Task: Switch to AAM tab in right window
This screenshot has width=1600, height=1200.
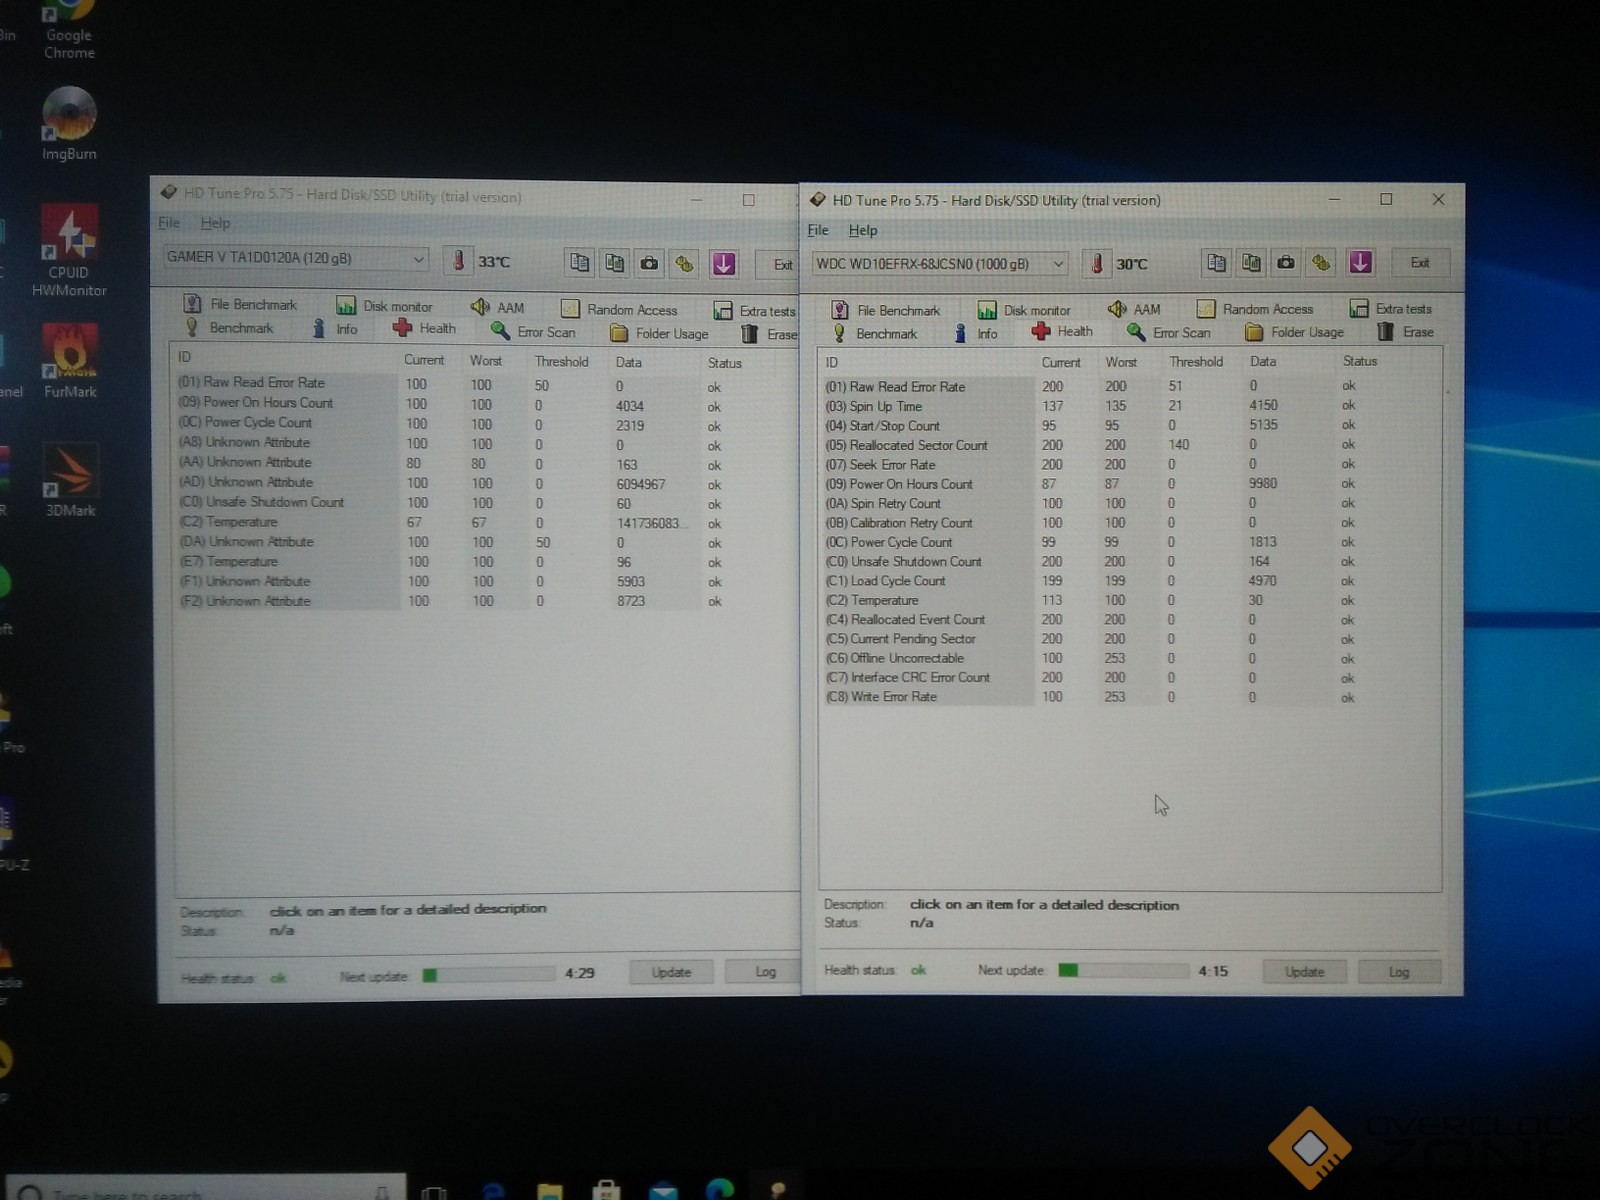Action: [x=1134, y=309]
